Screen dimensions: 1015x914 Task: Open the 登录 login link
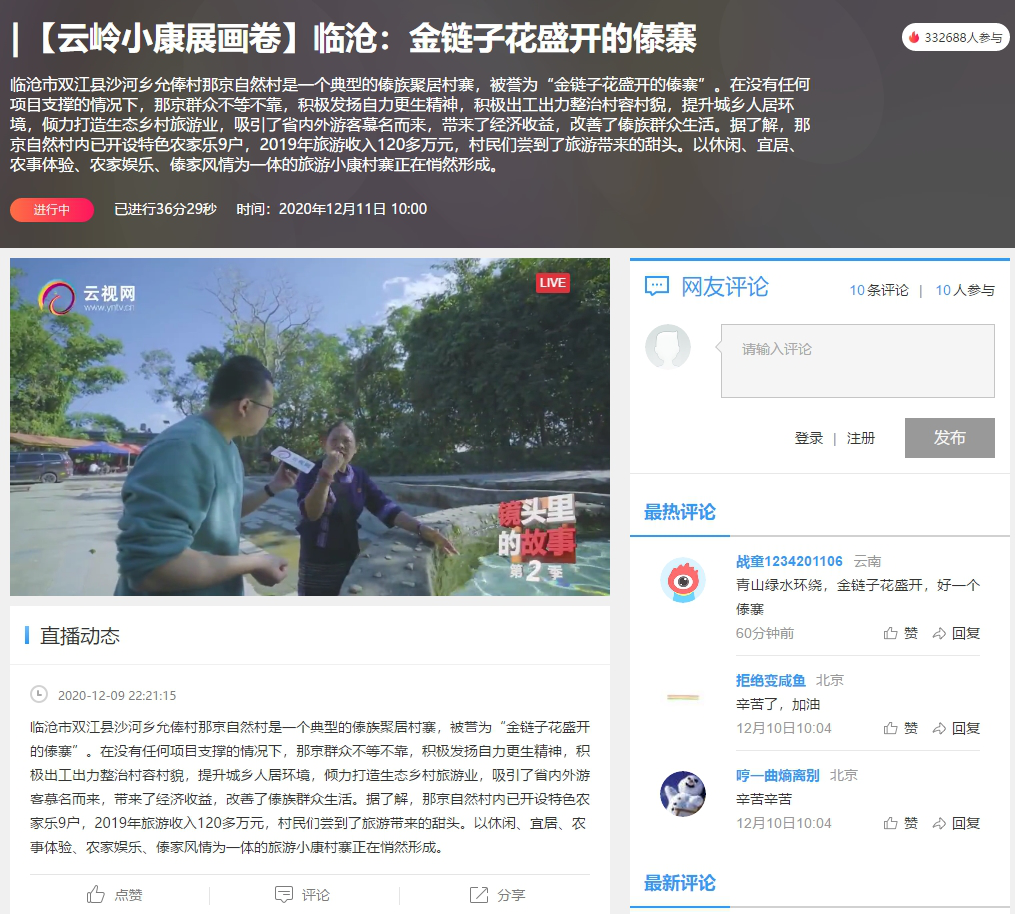click(x=809, y=438)
